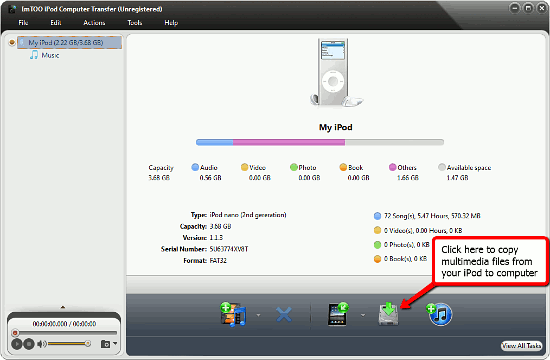Image resolution: width=550 pixels, height=360 pixels.
Task: Click the pink Others legend dot
Action: pos(393,167)
